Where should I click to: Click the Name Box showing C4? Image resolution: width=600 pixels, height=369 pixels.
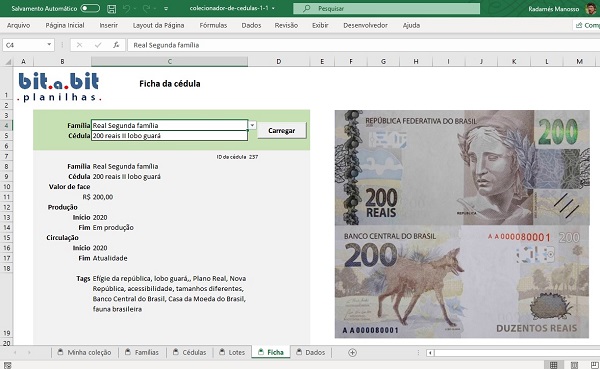24,45
